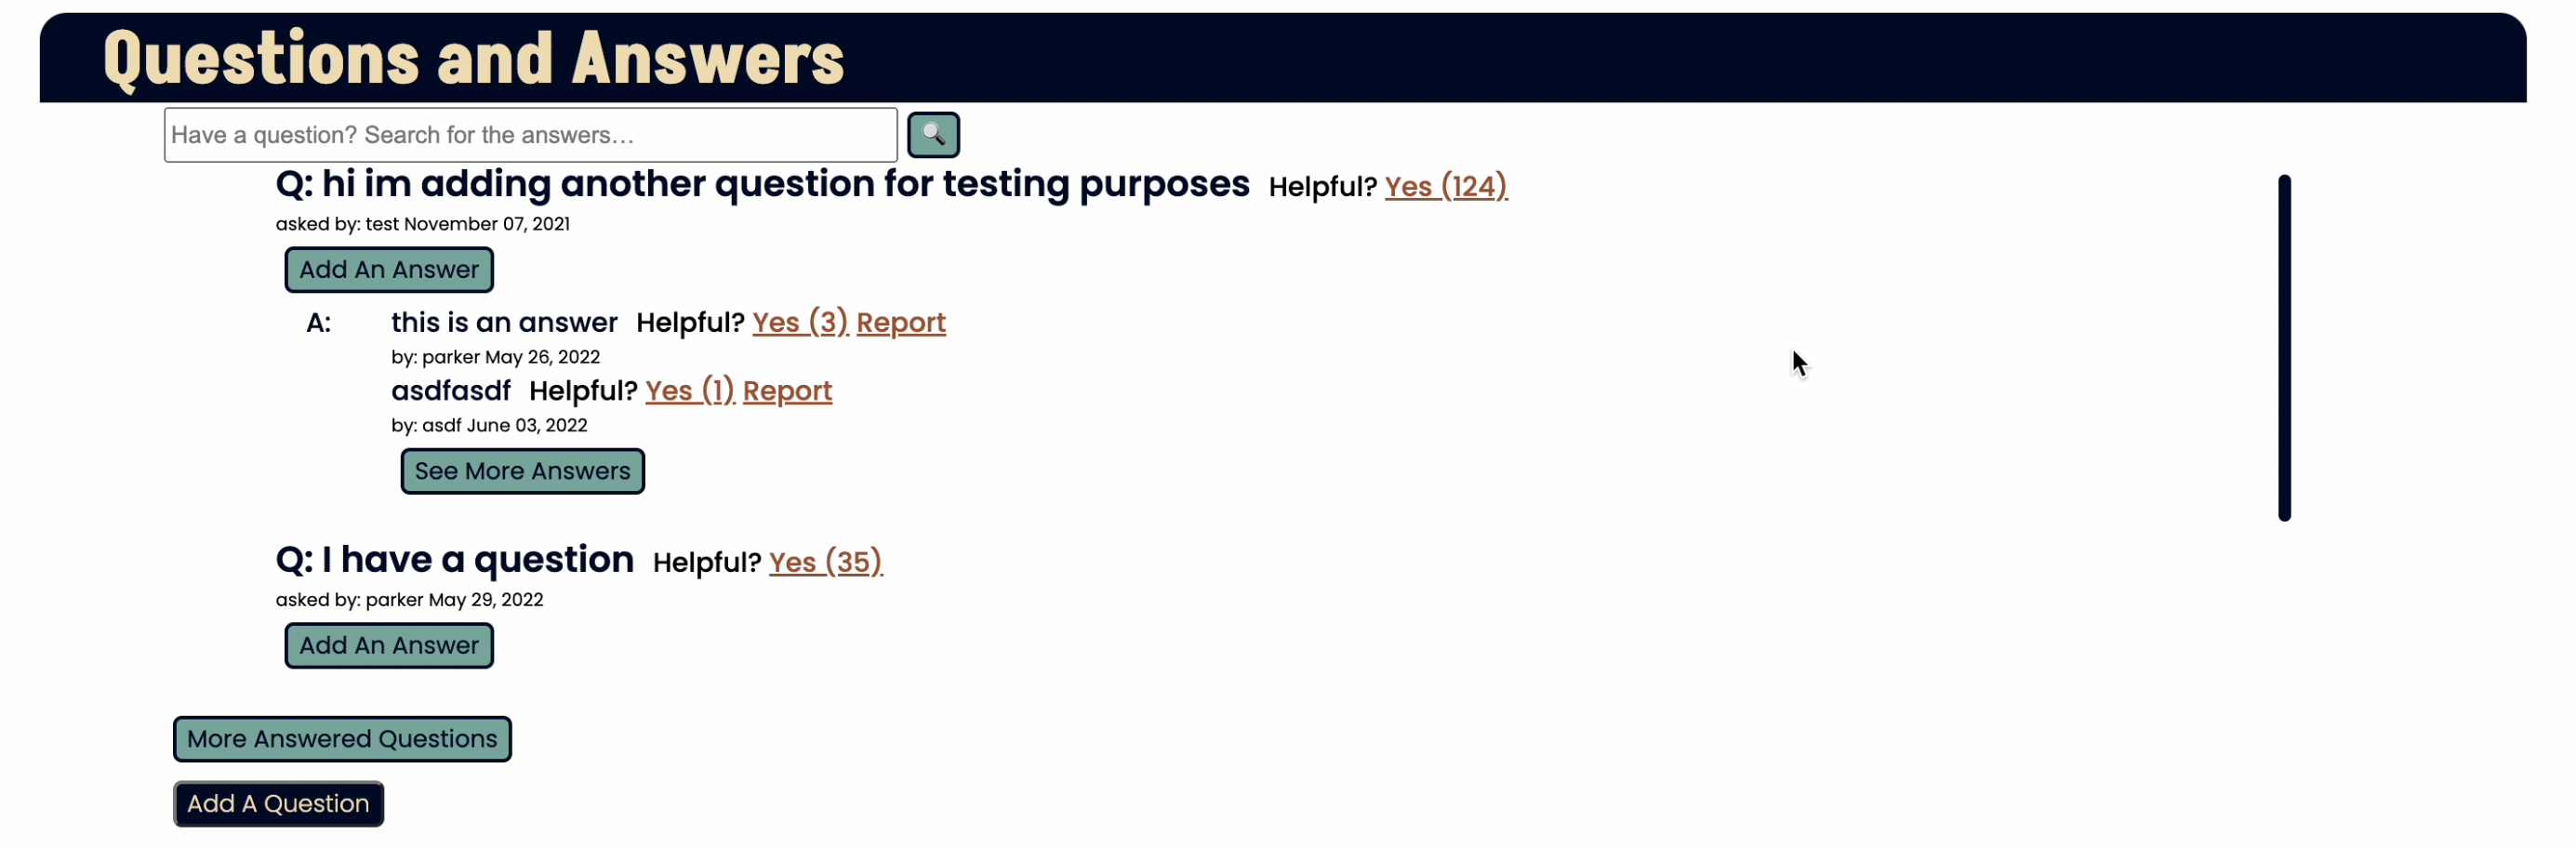Open the Add A Question form
The height and width of the screenshot is (848, 2576).
278,804
